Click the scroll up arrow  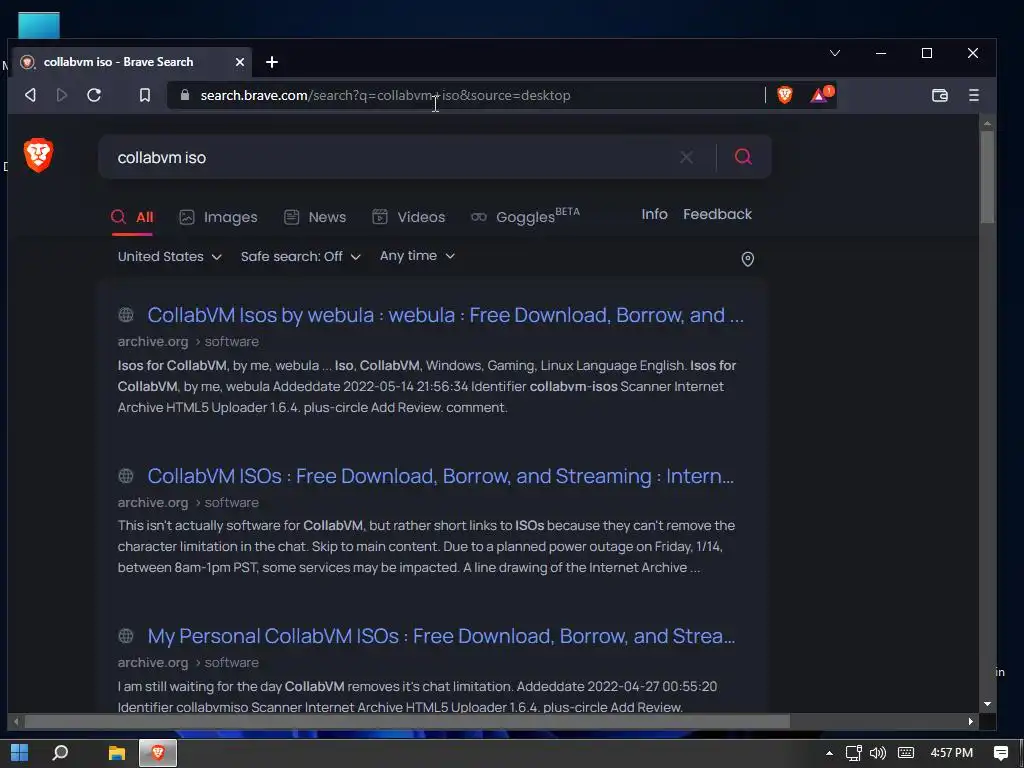[x=987, y=123]
